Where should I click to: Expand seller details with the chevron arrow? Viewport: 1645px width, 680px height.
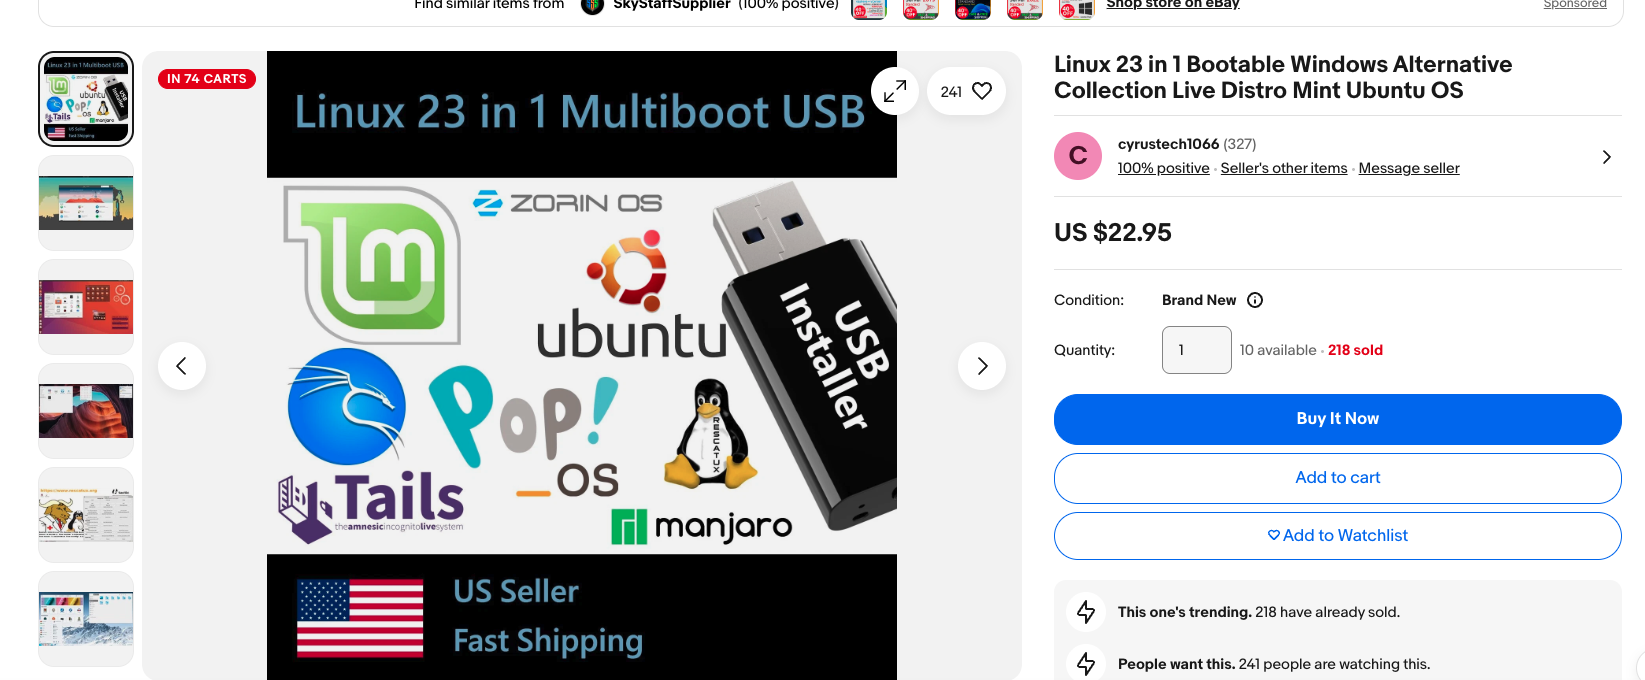[x=1606, y=157]
